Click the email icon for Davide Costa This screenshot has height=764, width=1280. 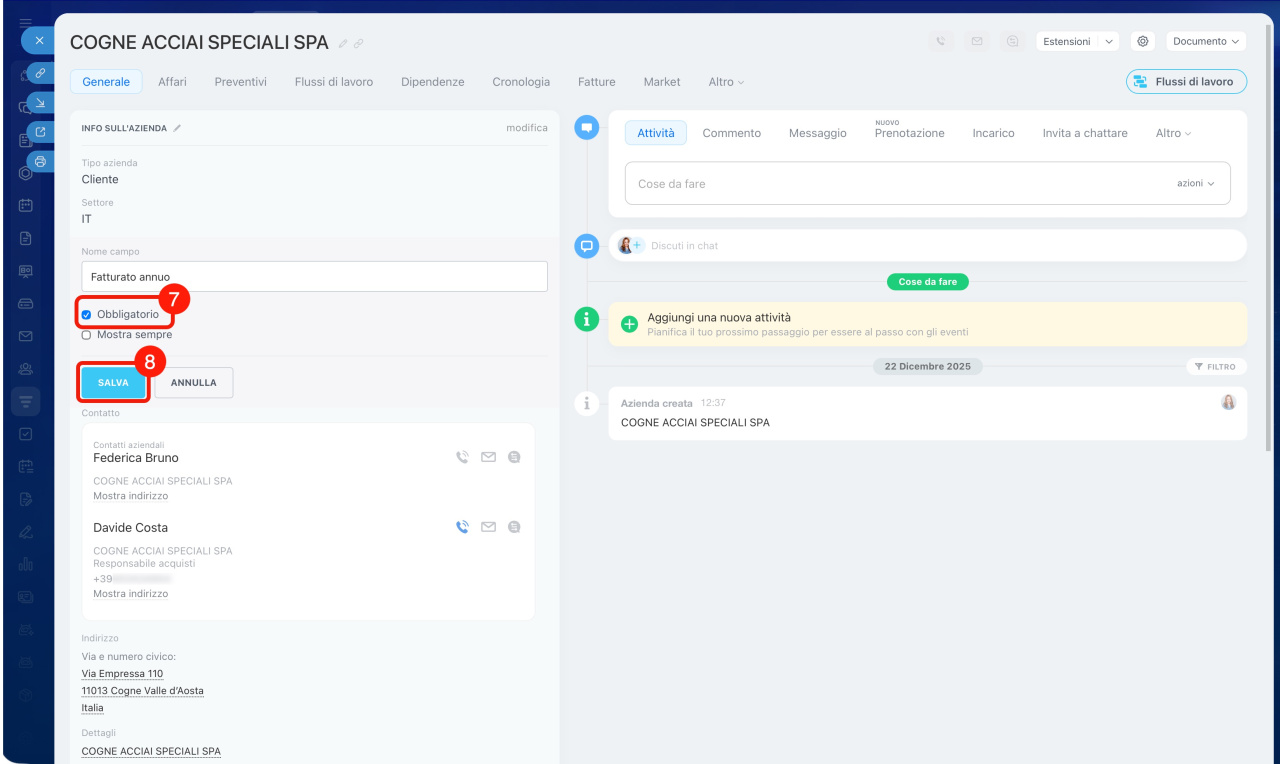488,527
